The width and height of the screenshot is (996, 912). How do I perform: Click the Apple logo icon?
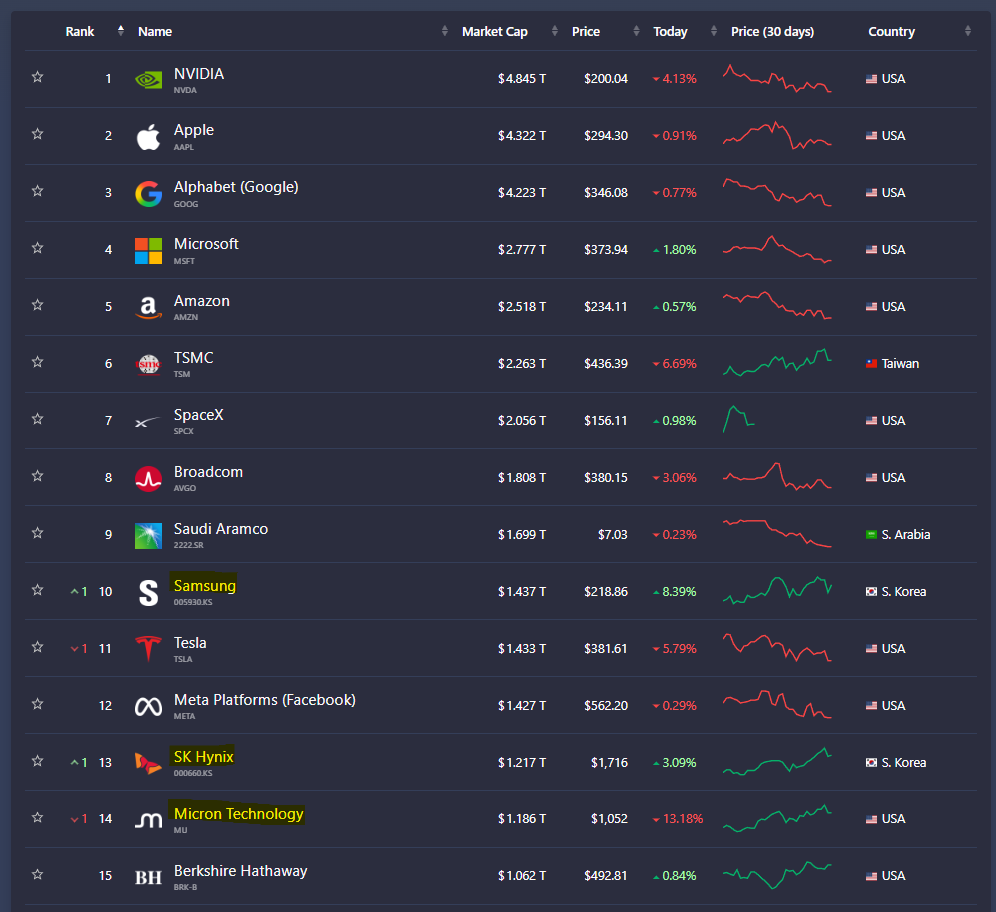click(x=149, y=137)
